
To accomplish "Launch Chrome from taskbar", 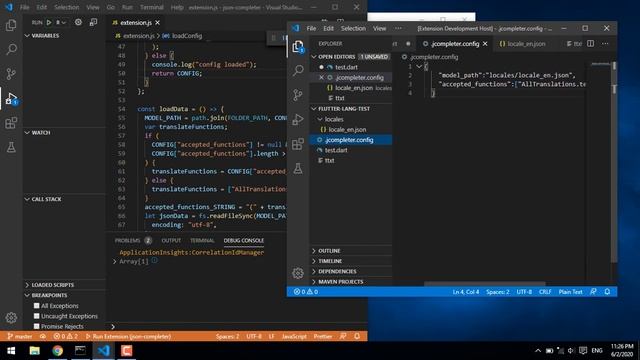I will click(58, 351).
